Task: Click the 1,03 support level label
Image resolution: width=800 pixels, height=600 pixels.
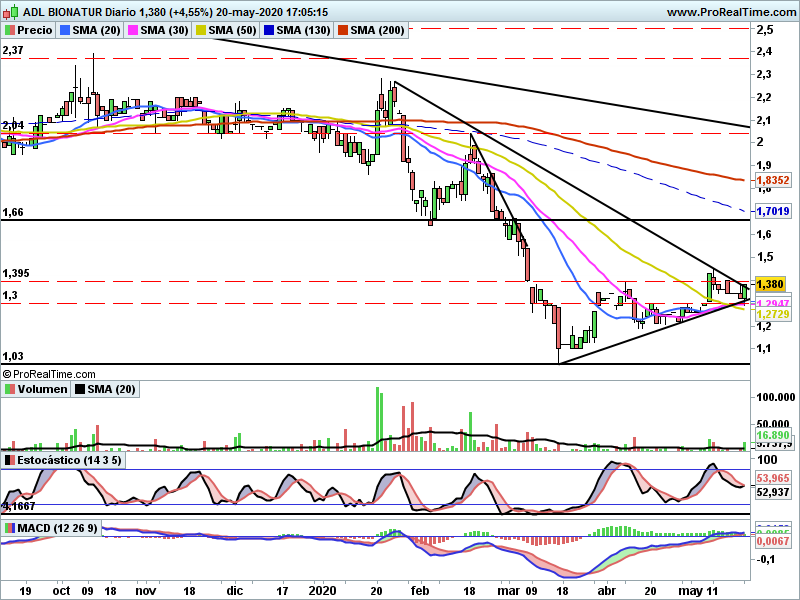Action: [13, 356]
